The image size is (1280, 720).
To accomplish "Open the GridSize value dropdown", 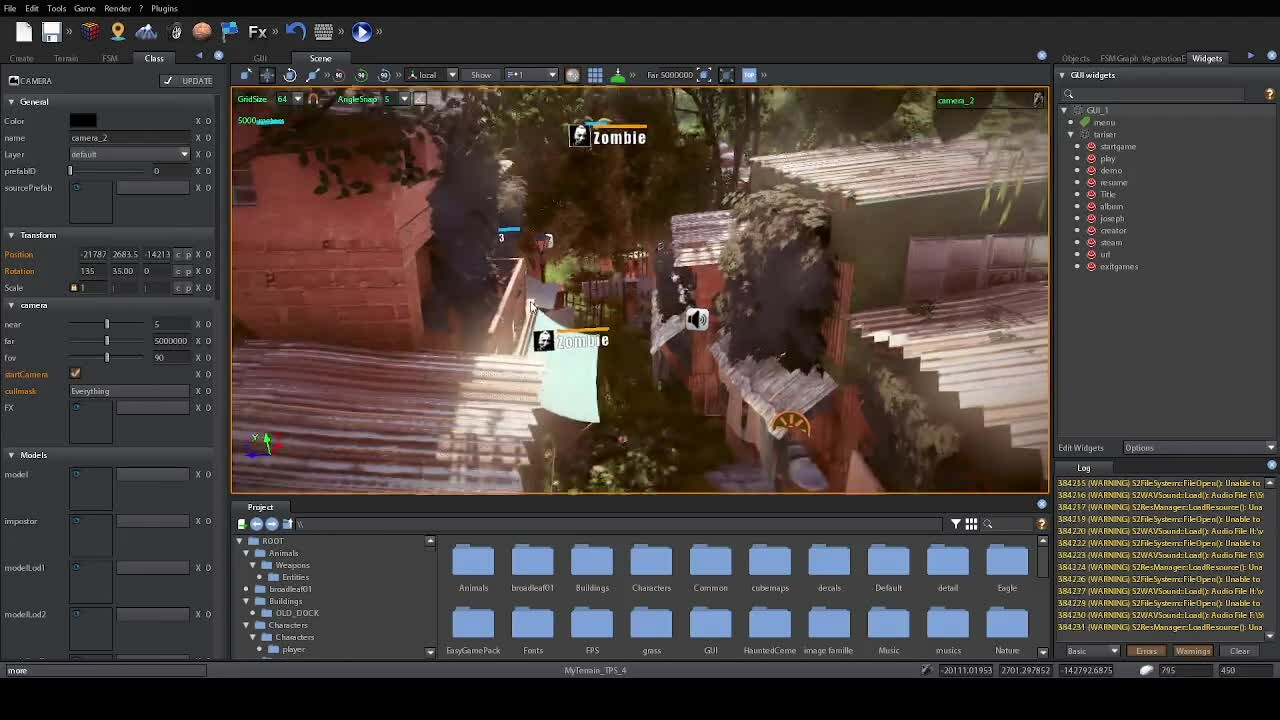I will pyautogui.click(x=297, y=99).
